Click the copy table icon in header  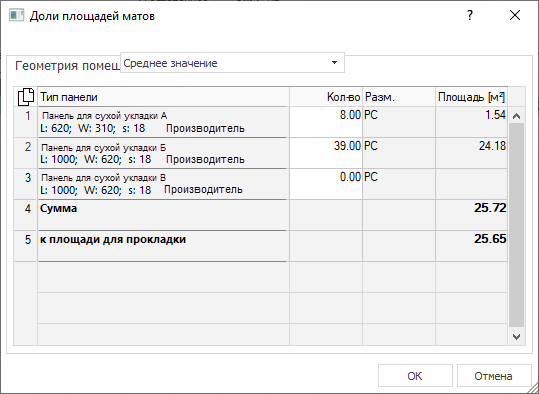(x=26, y=97)
